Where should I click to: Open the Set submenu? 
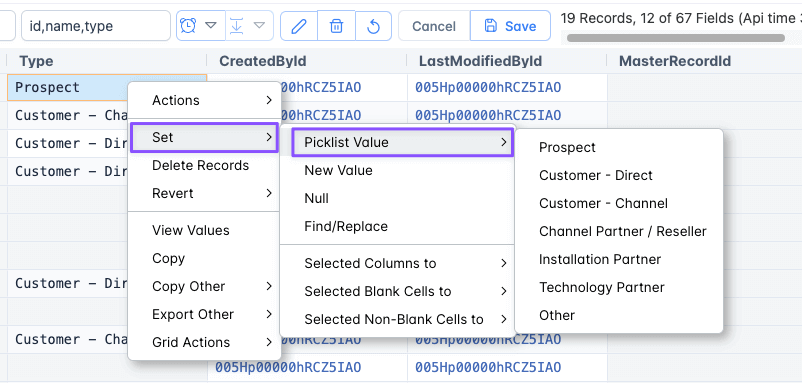coord(204,137)
